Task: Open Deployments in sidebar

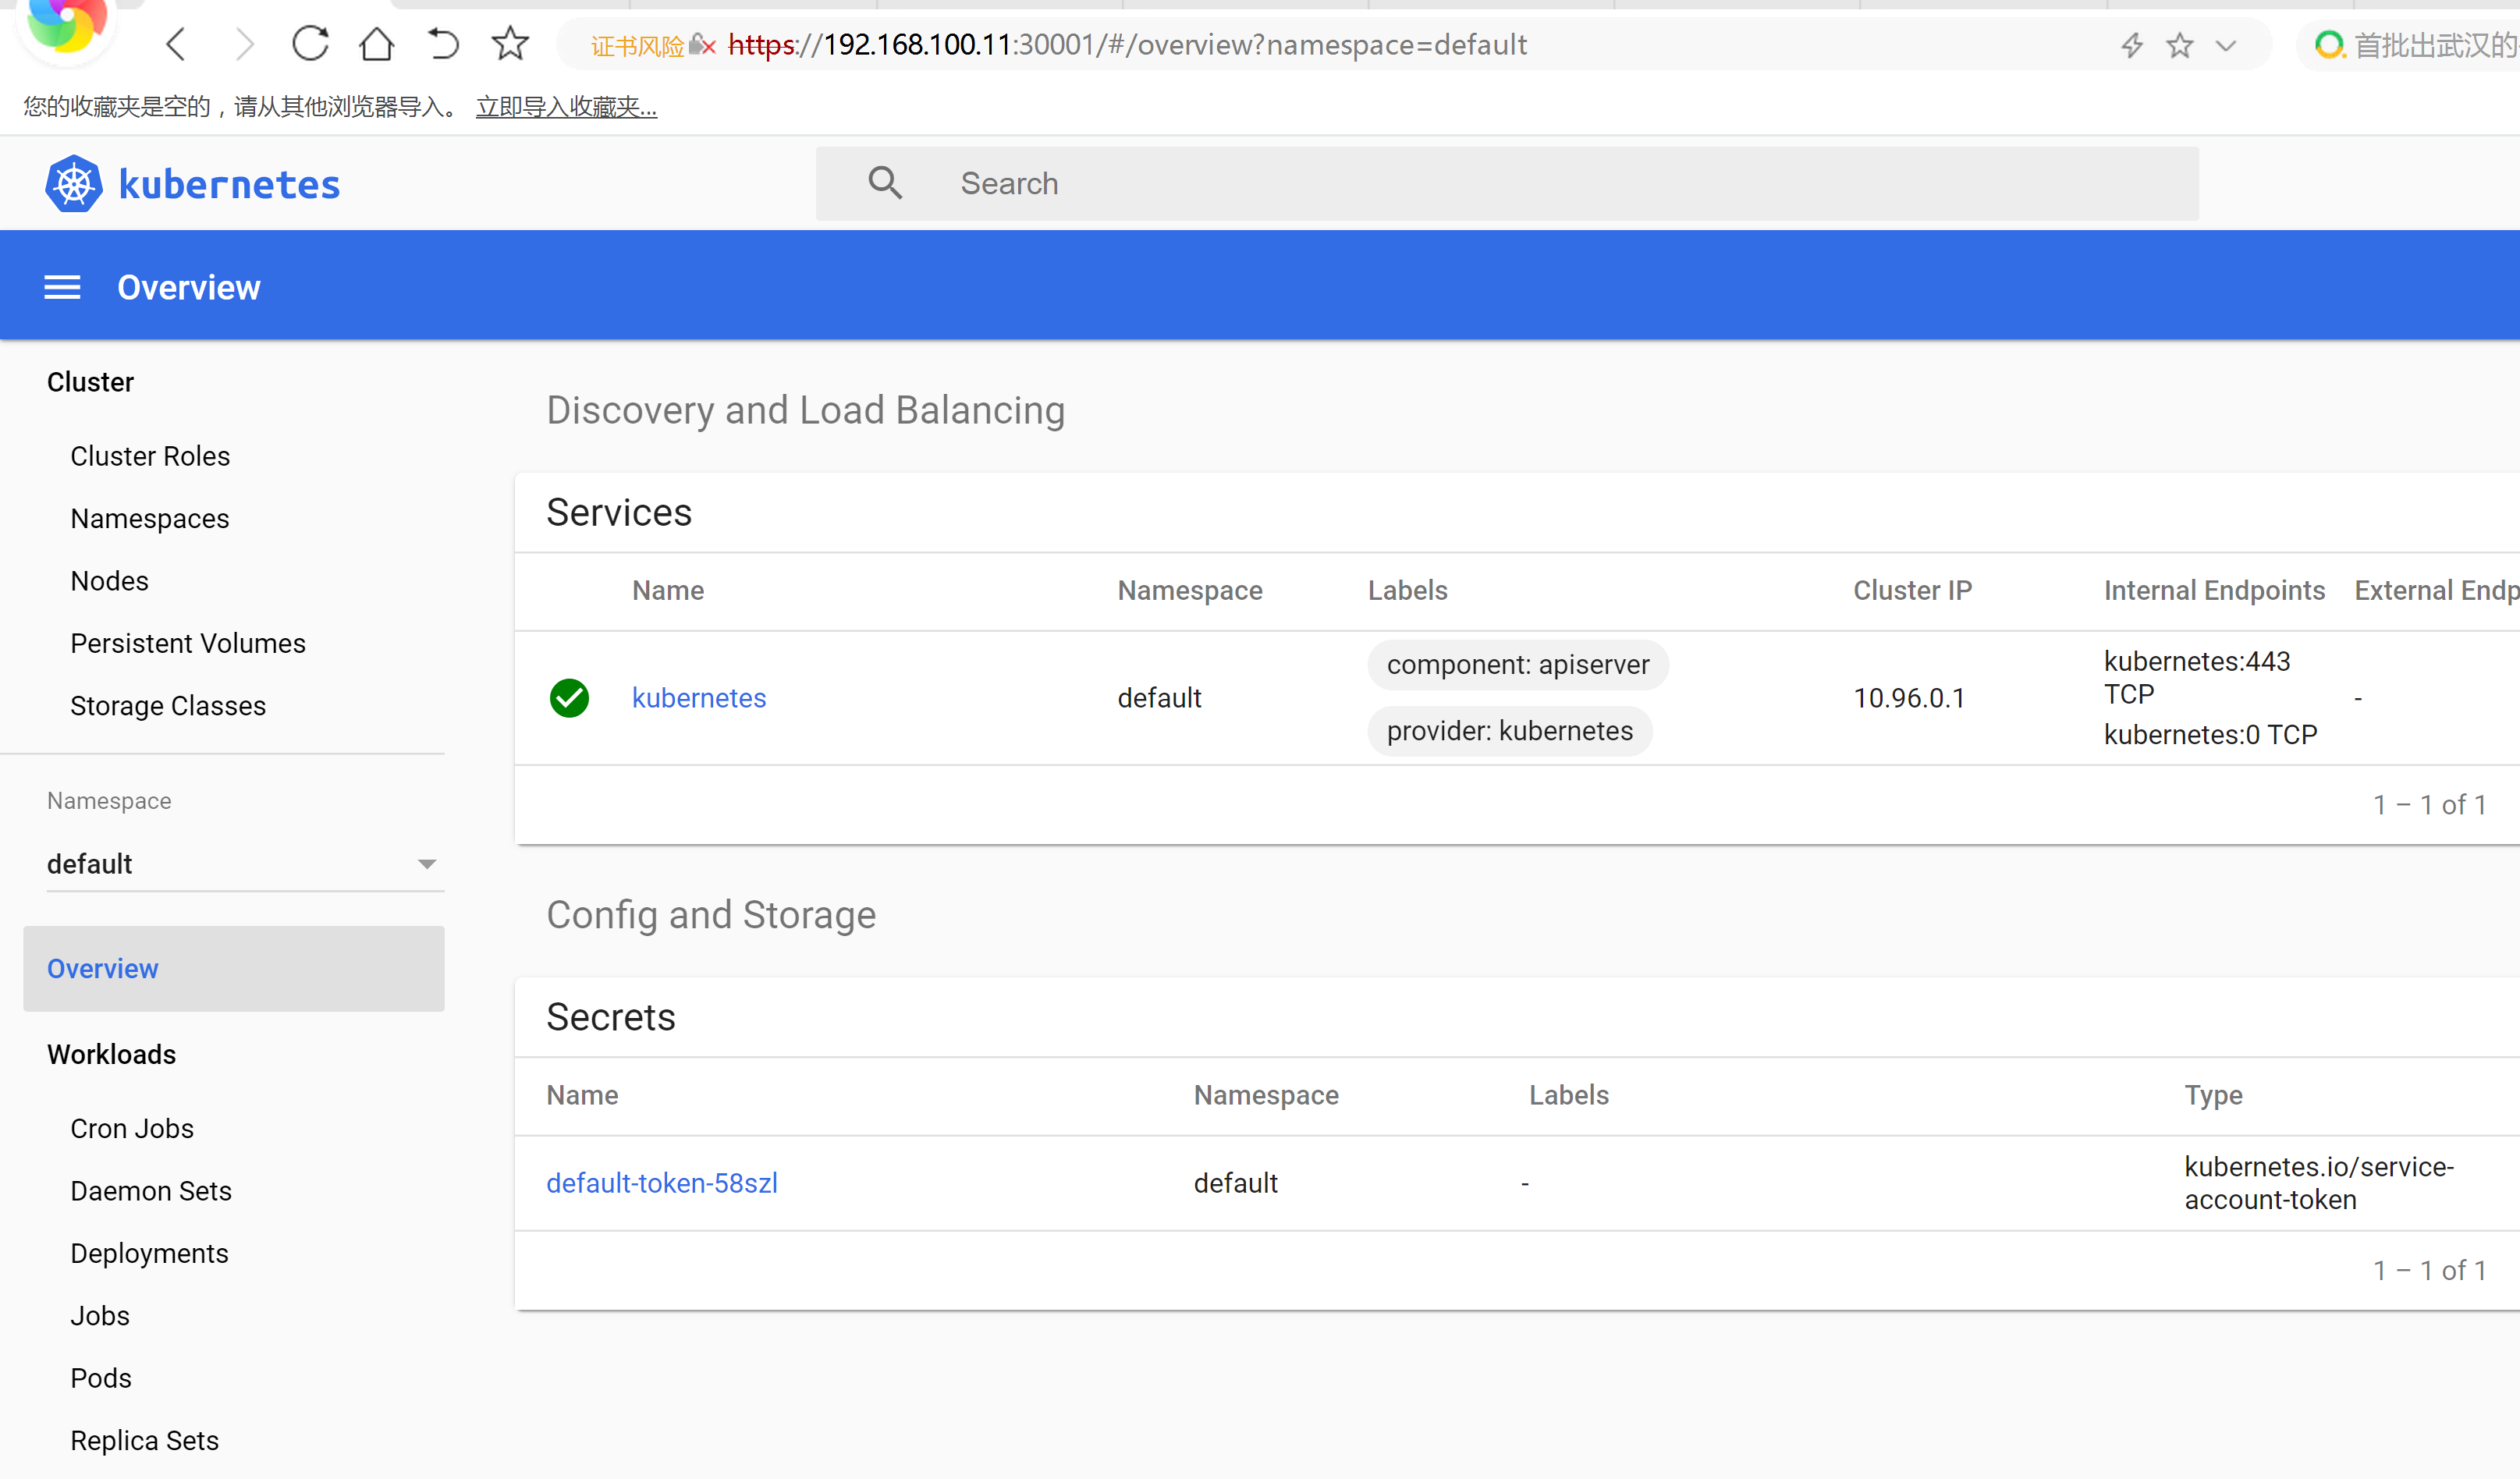Action: pyautogui.click(x=149, y=1254)
